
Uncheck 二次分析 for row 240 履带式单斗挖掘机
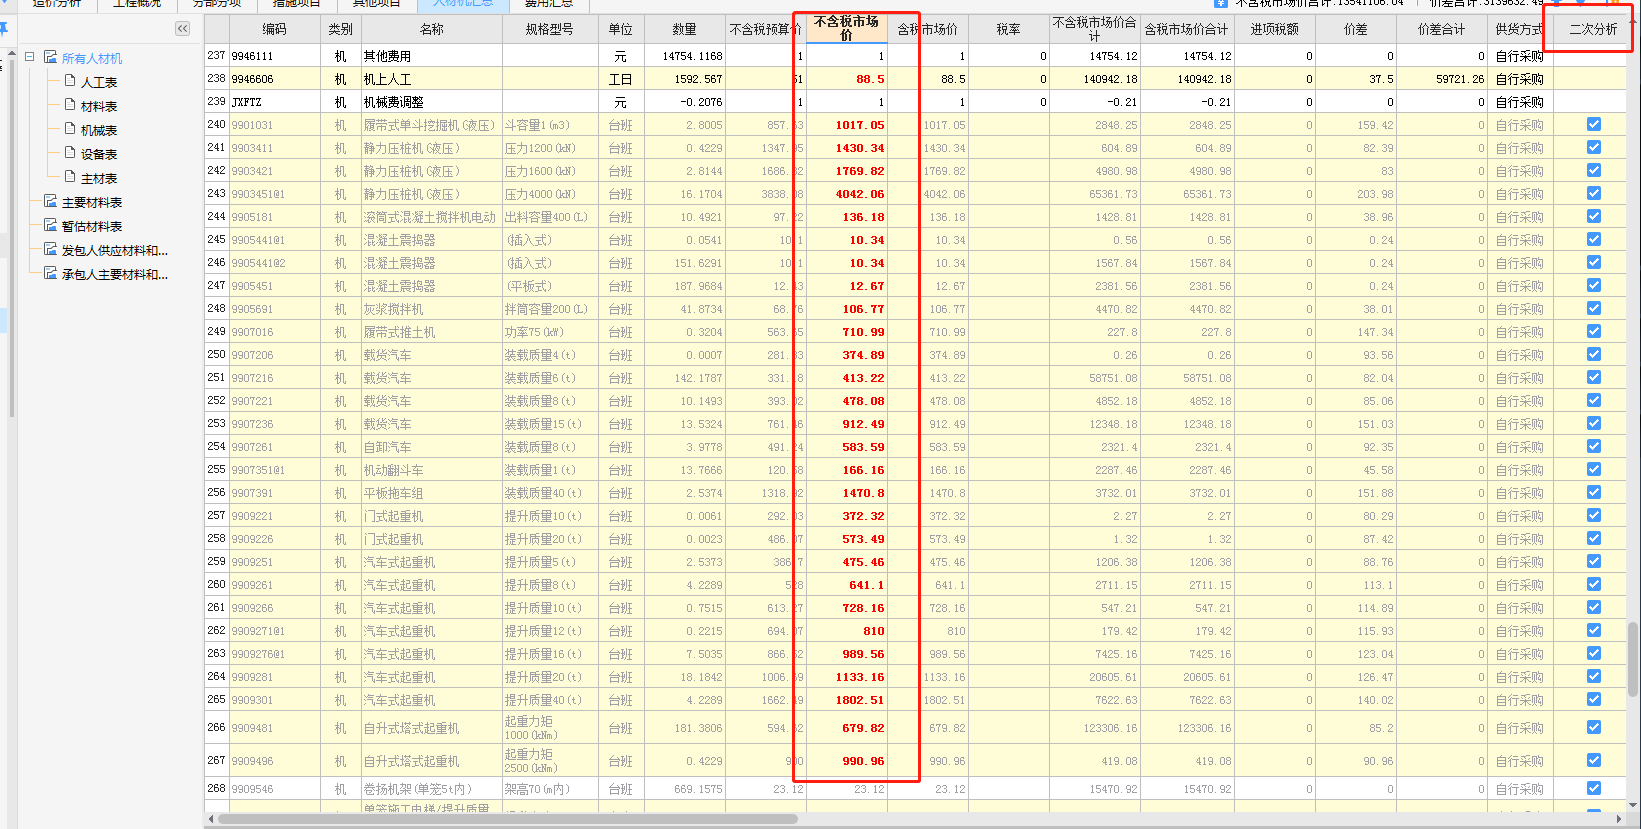click(x=1594, y=124)
